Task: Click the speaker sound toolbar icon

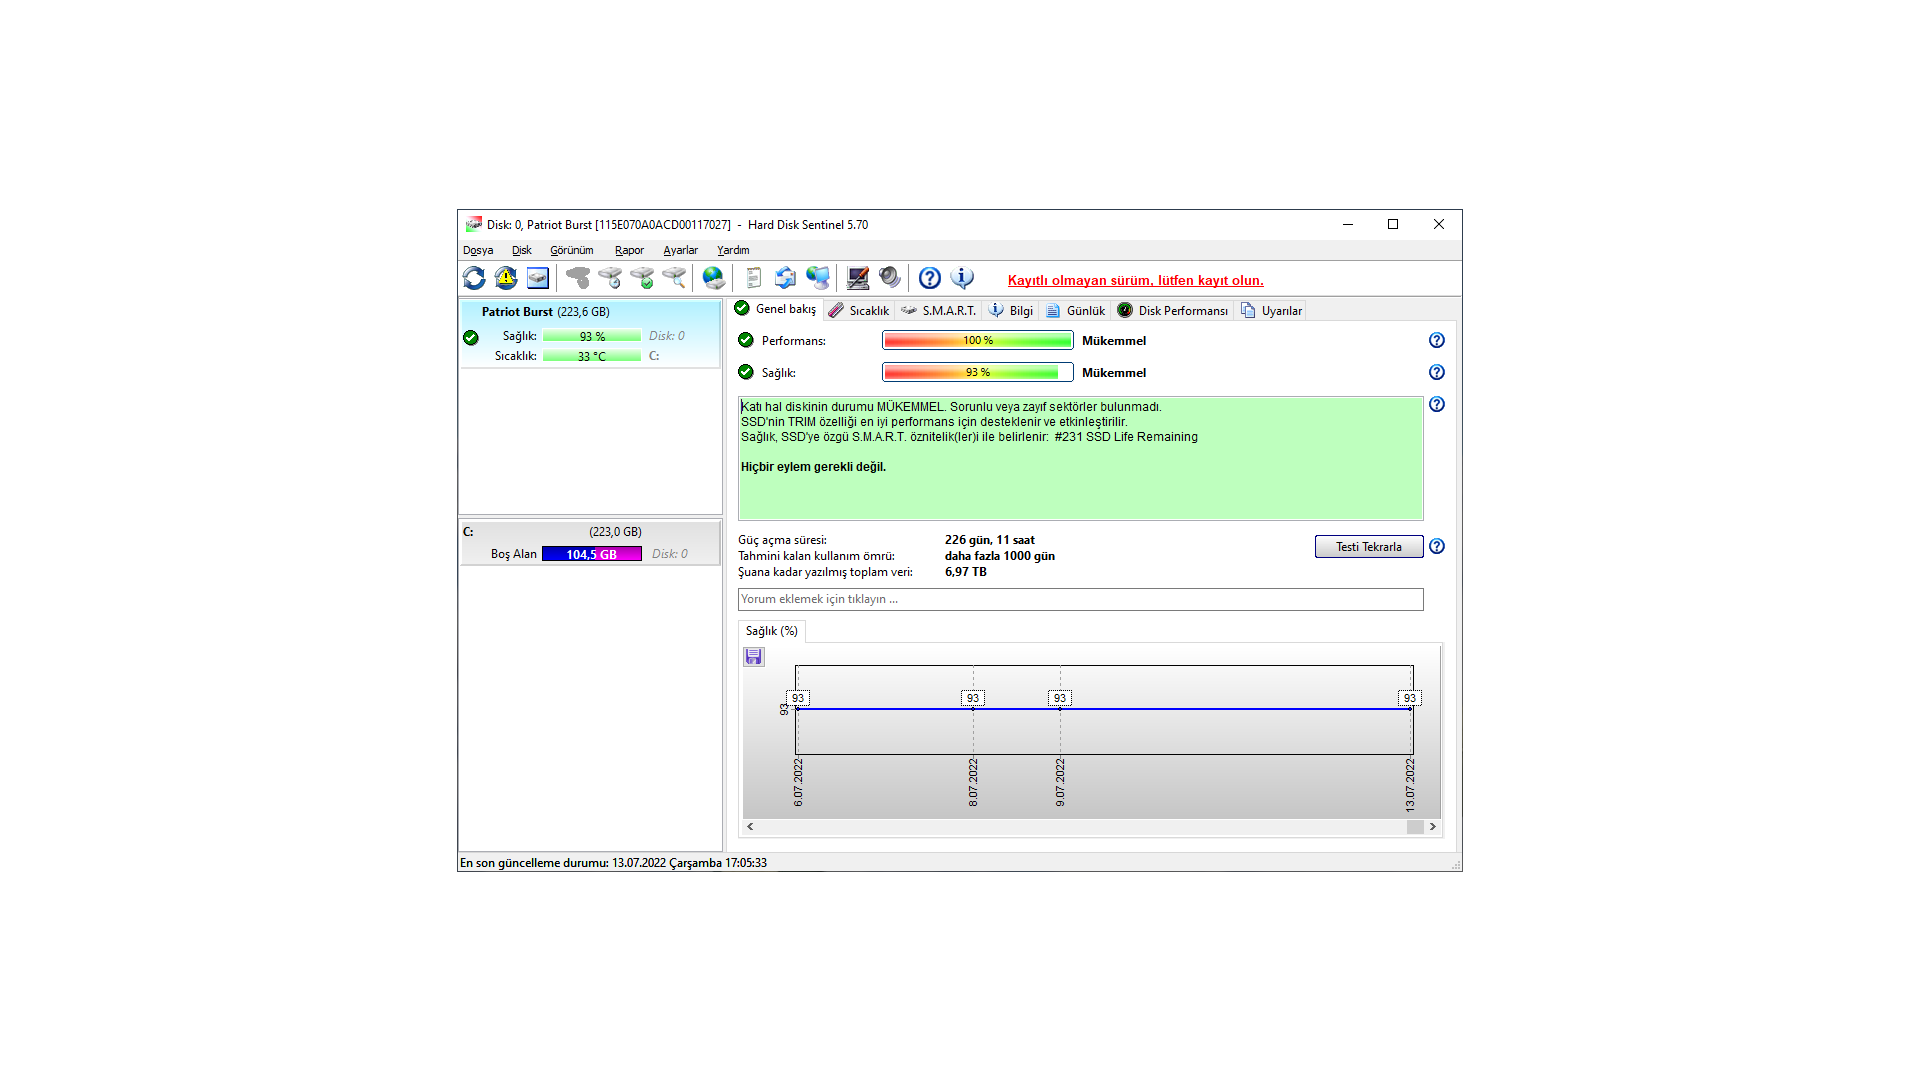Action: point(889,278)
